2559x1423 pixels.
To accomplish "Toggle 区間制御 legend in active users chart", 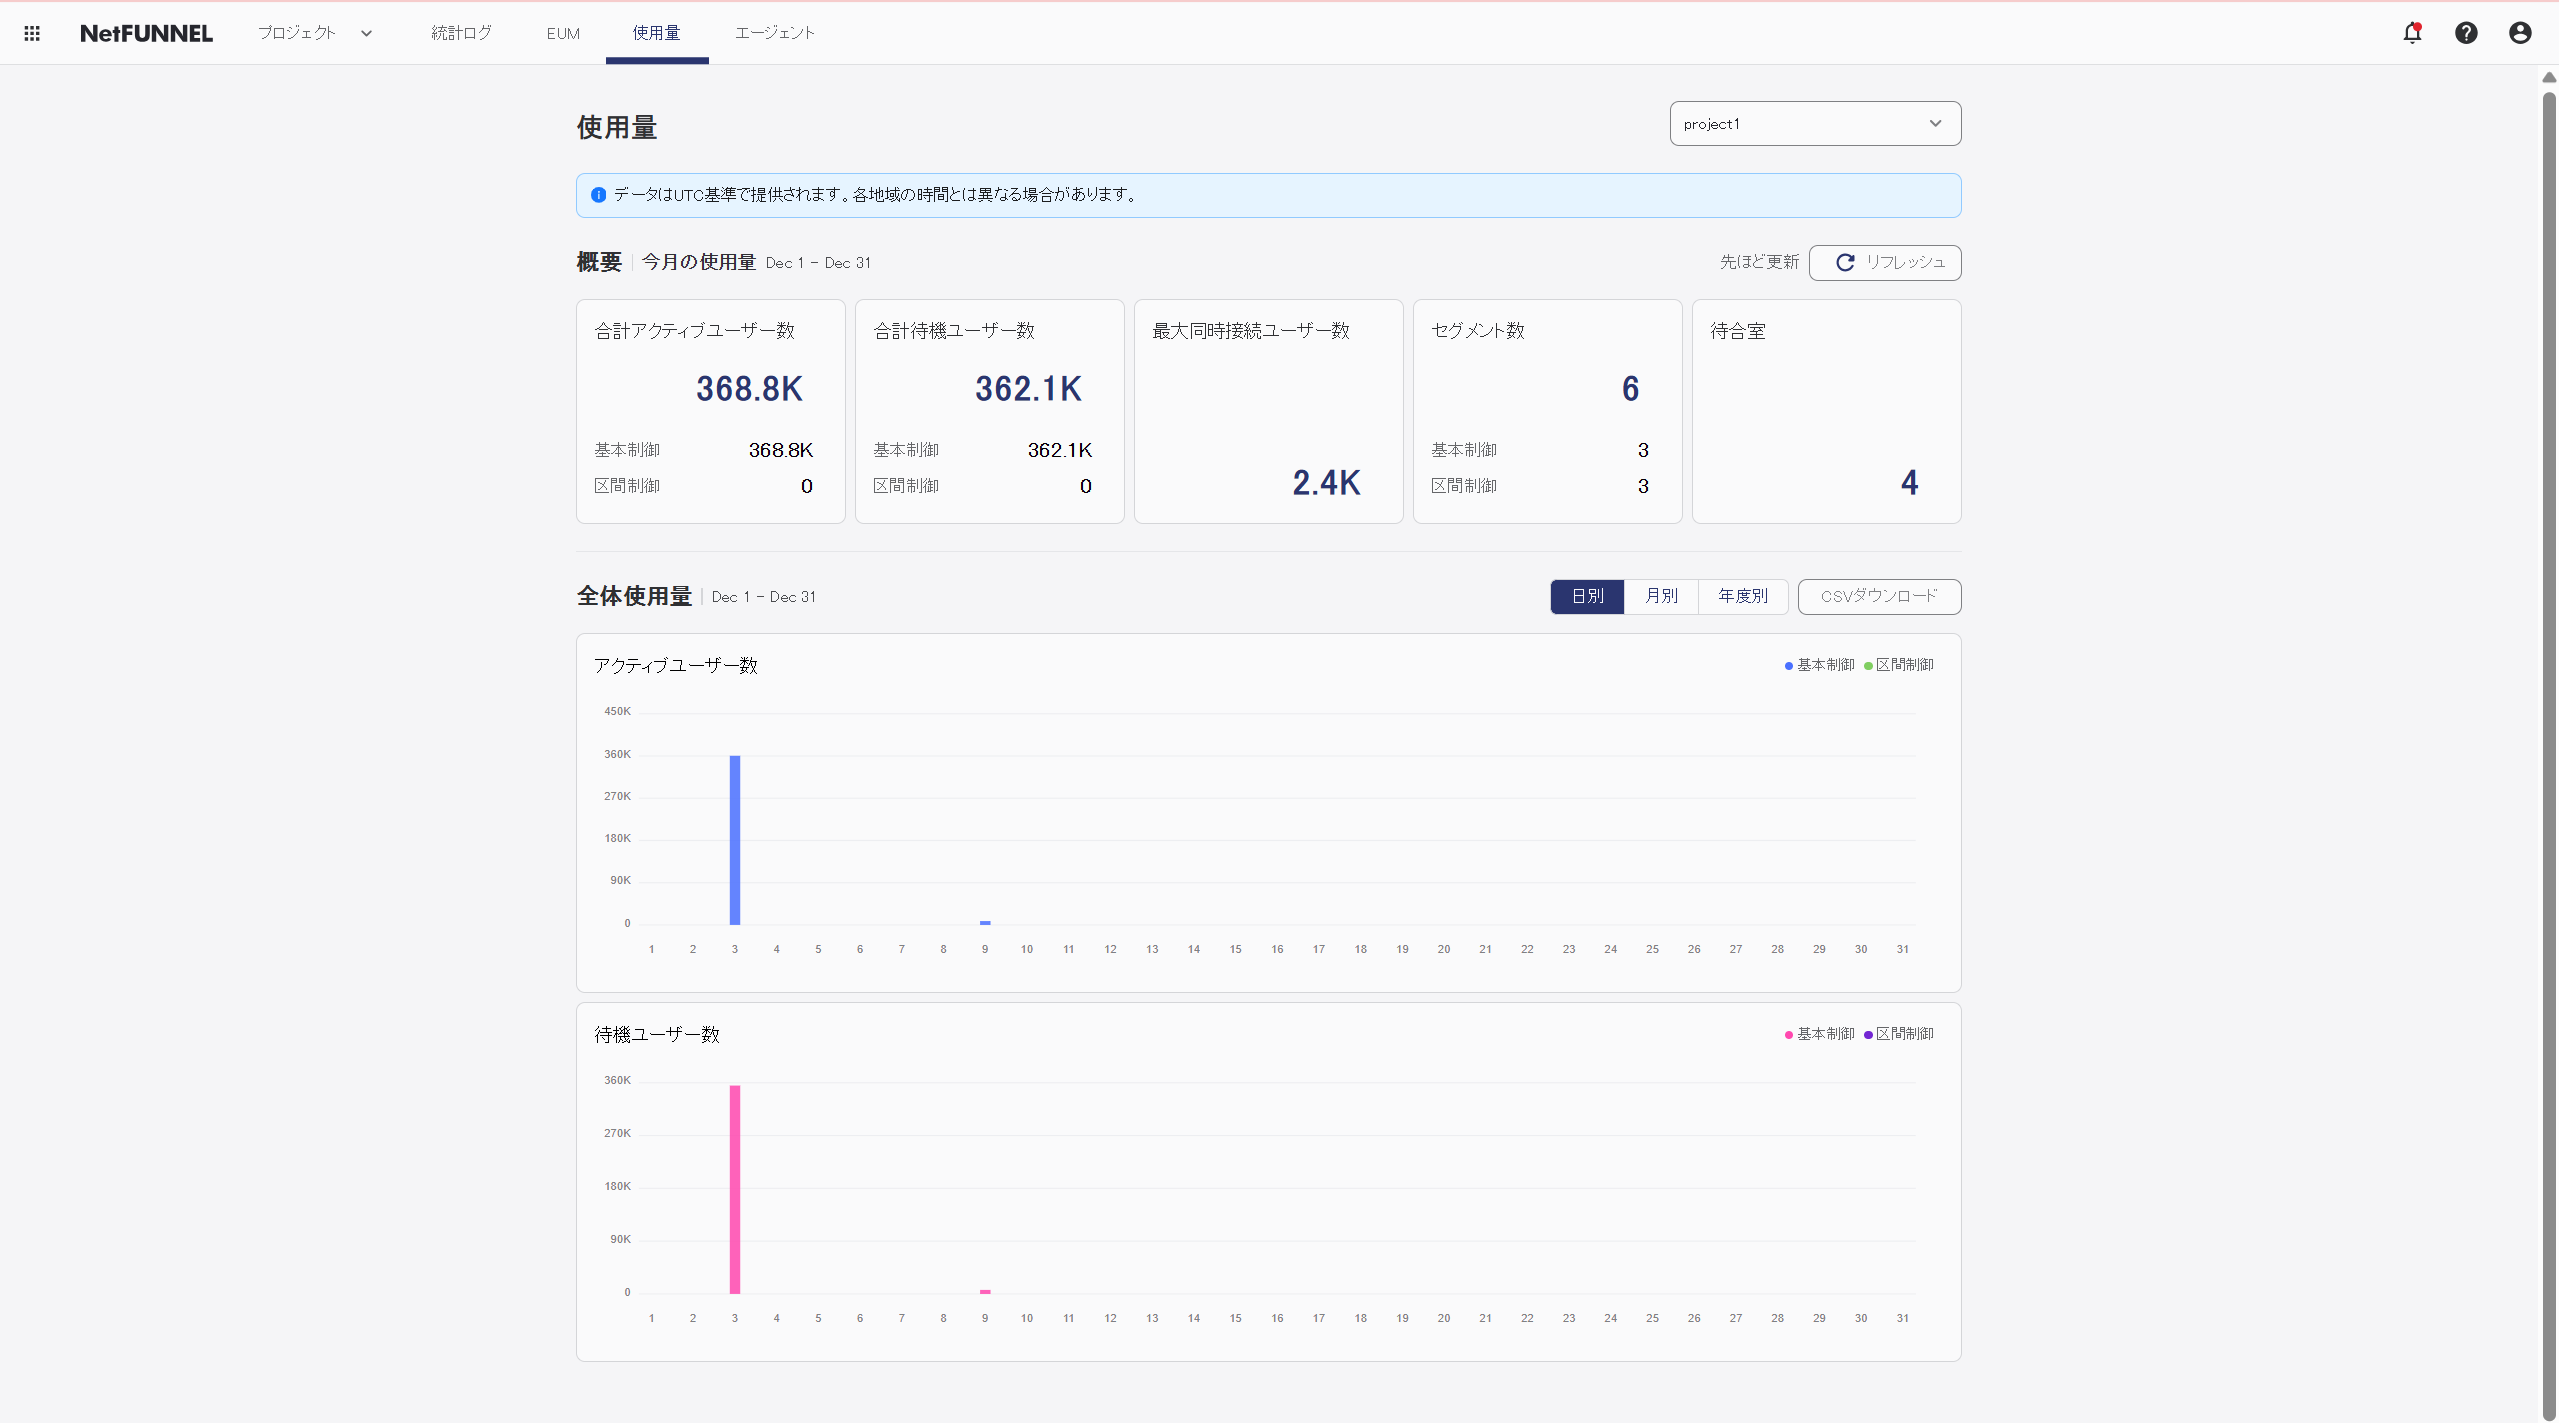I will click(x=1899, y=665).
